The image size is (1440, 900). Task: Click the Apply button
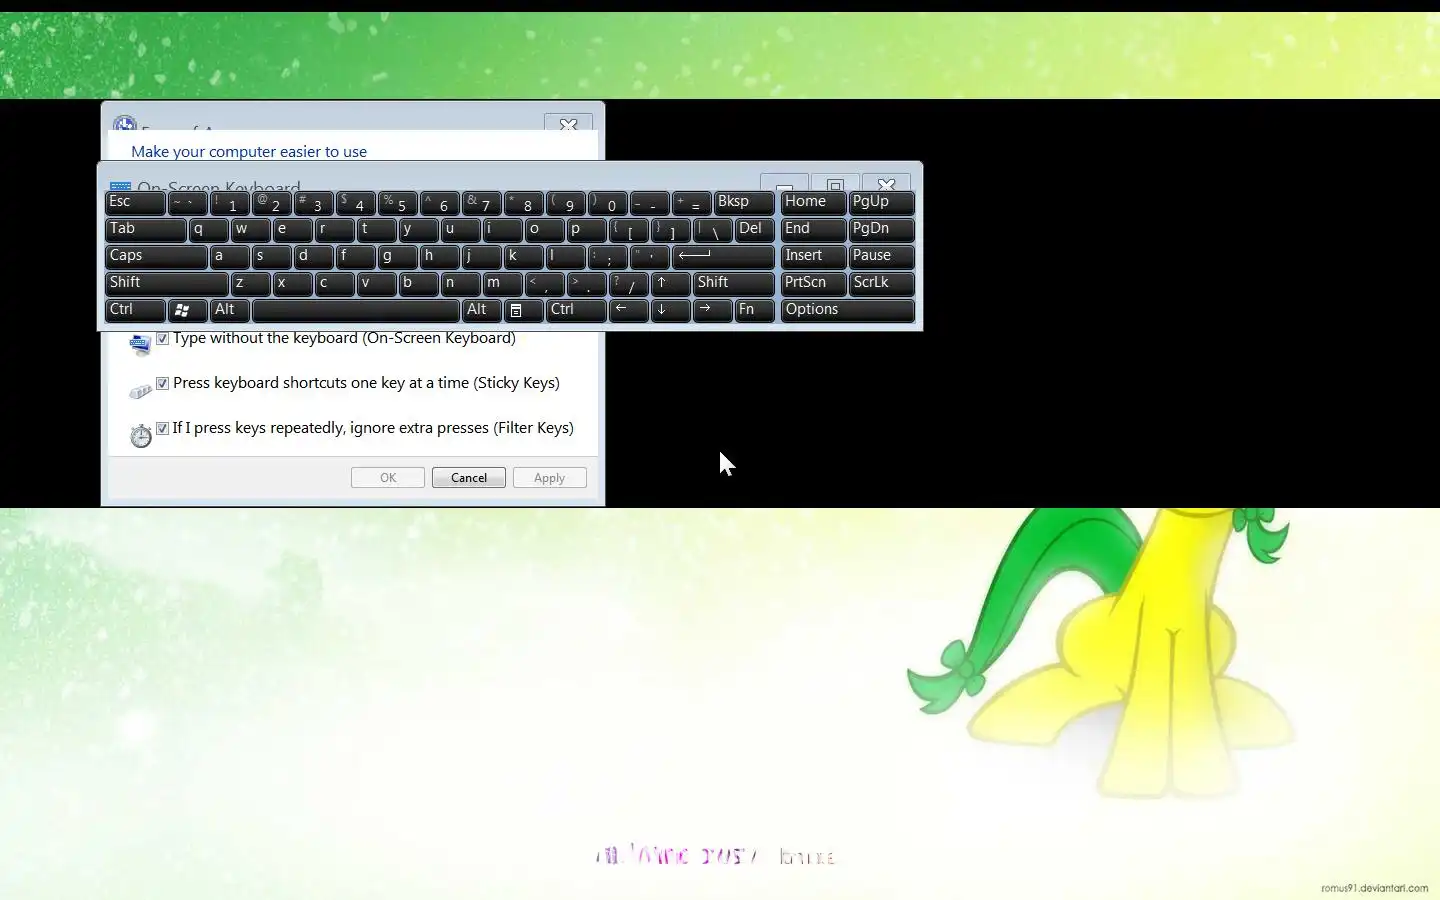549,478
